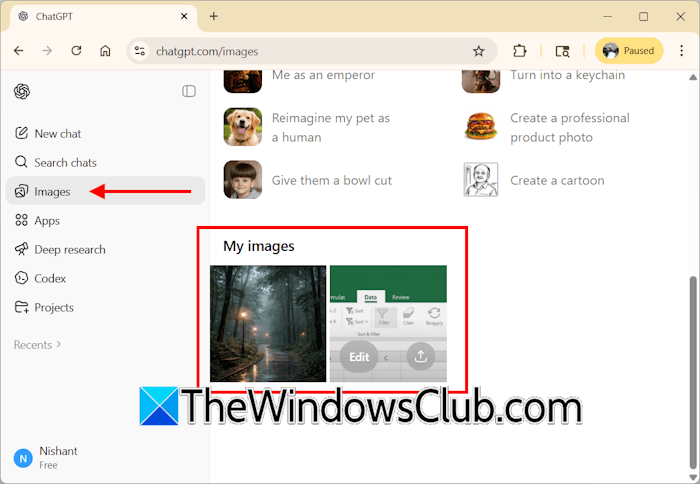Click the Paused profile button
This screenshot has height=484, width=700.
coord(629,51)
